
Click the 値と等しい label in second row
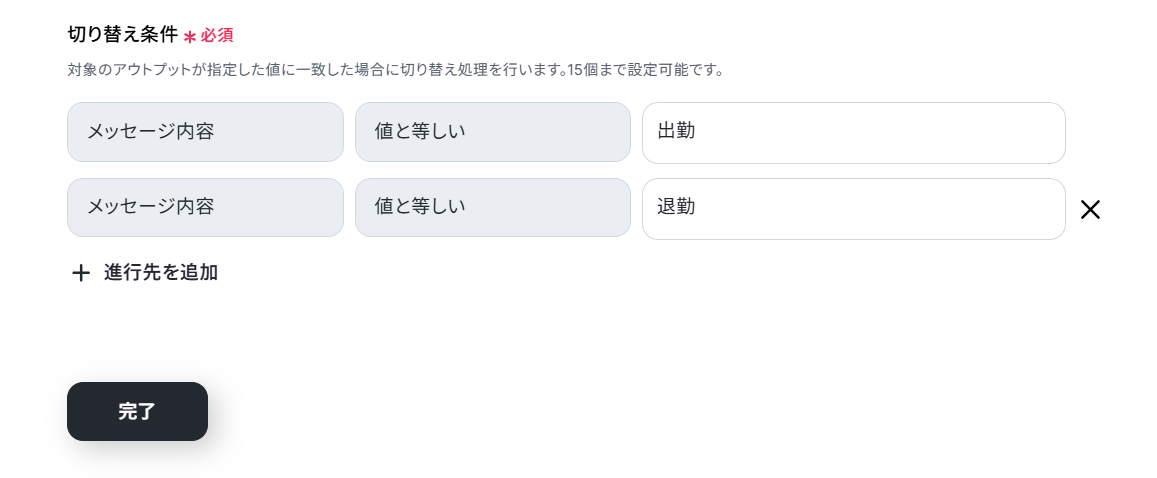pos(420,207)
